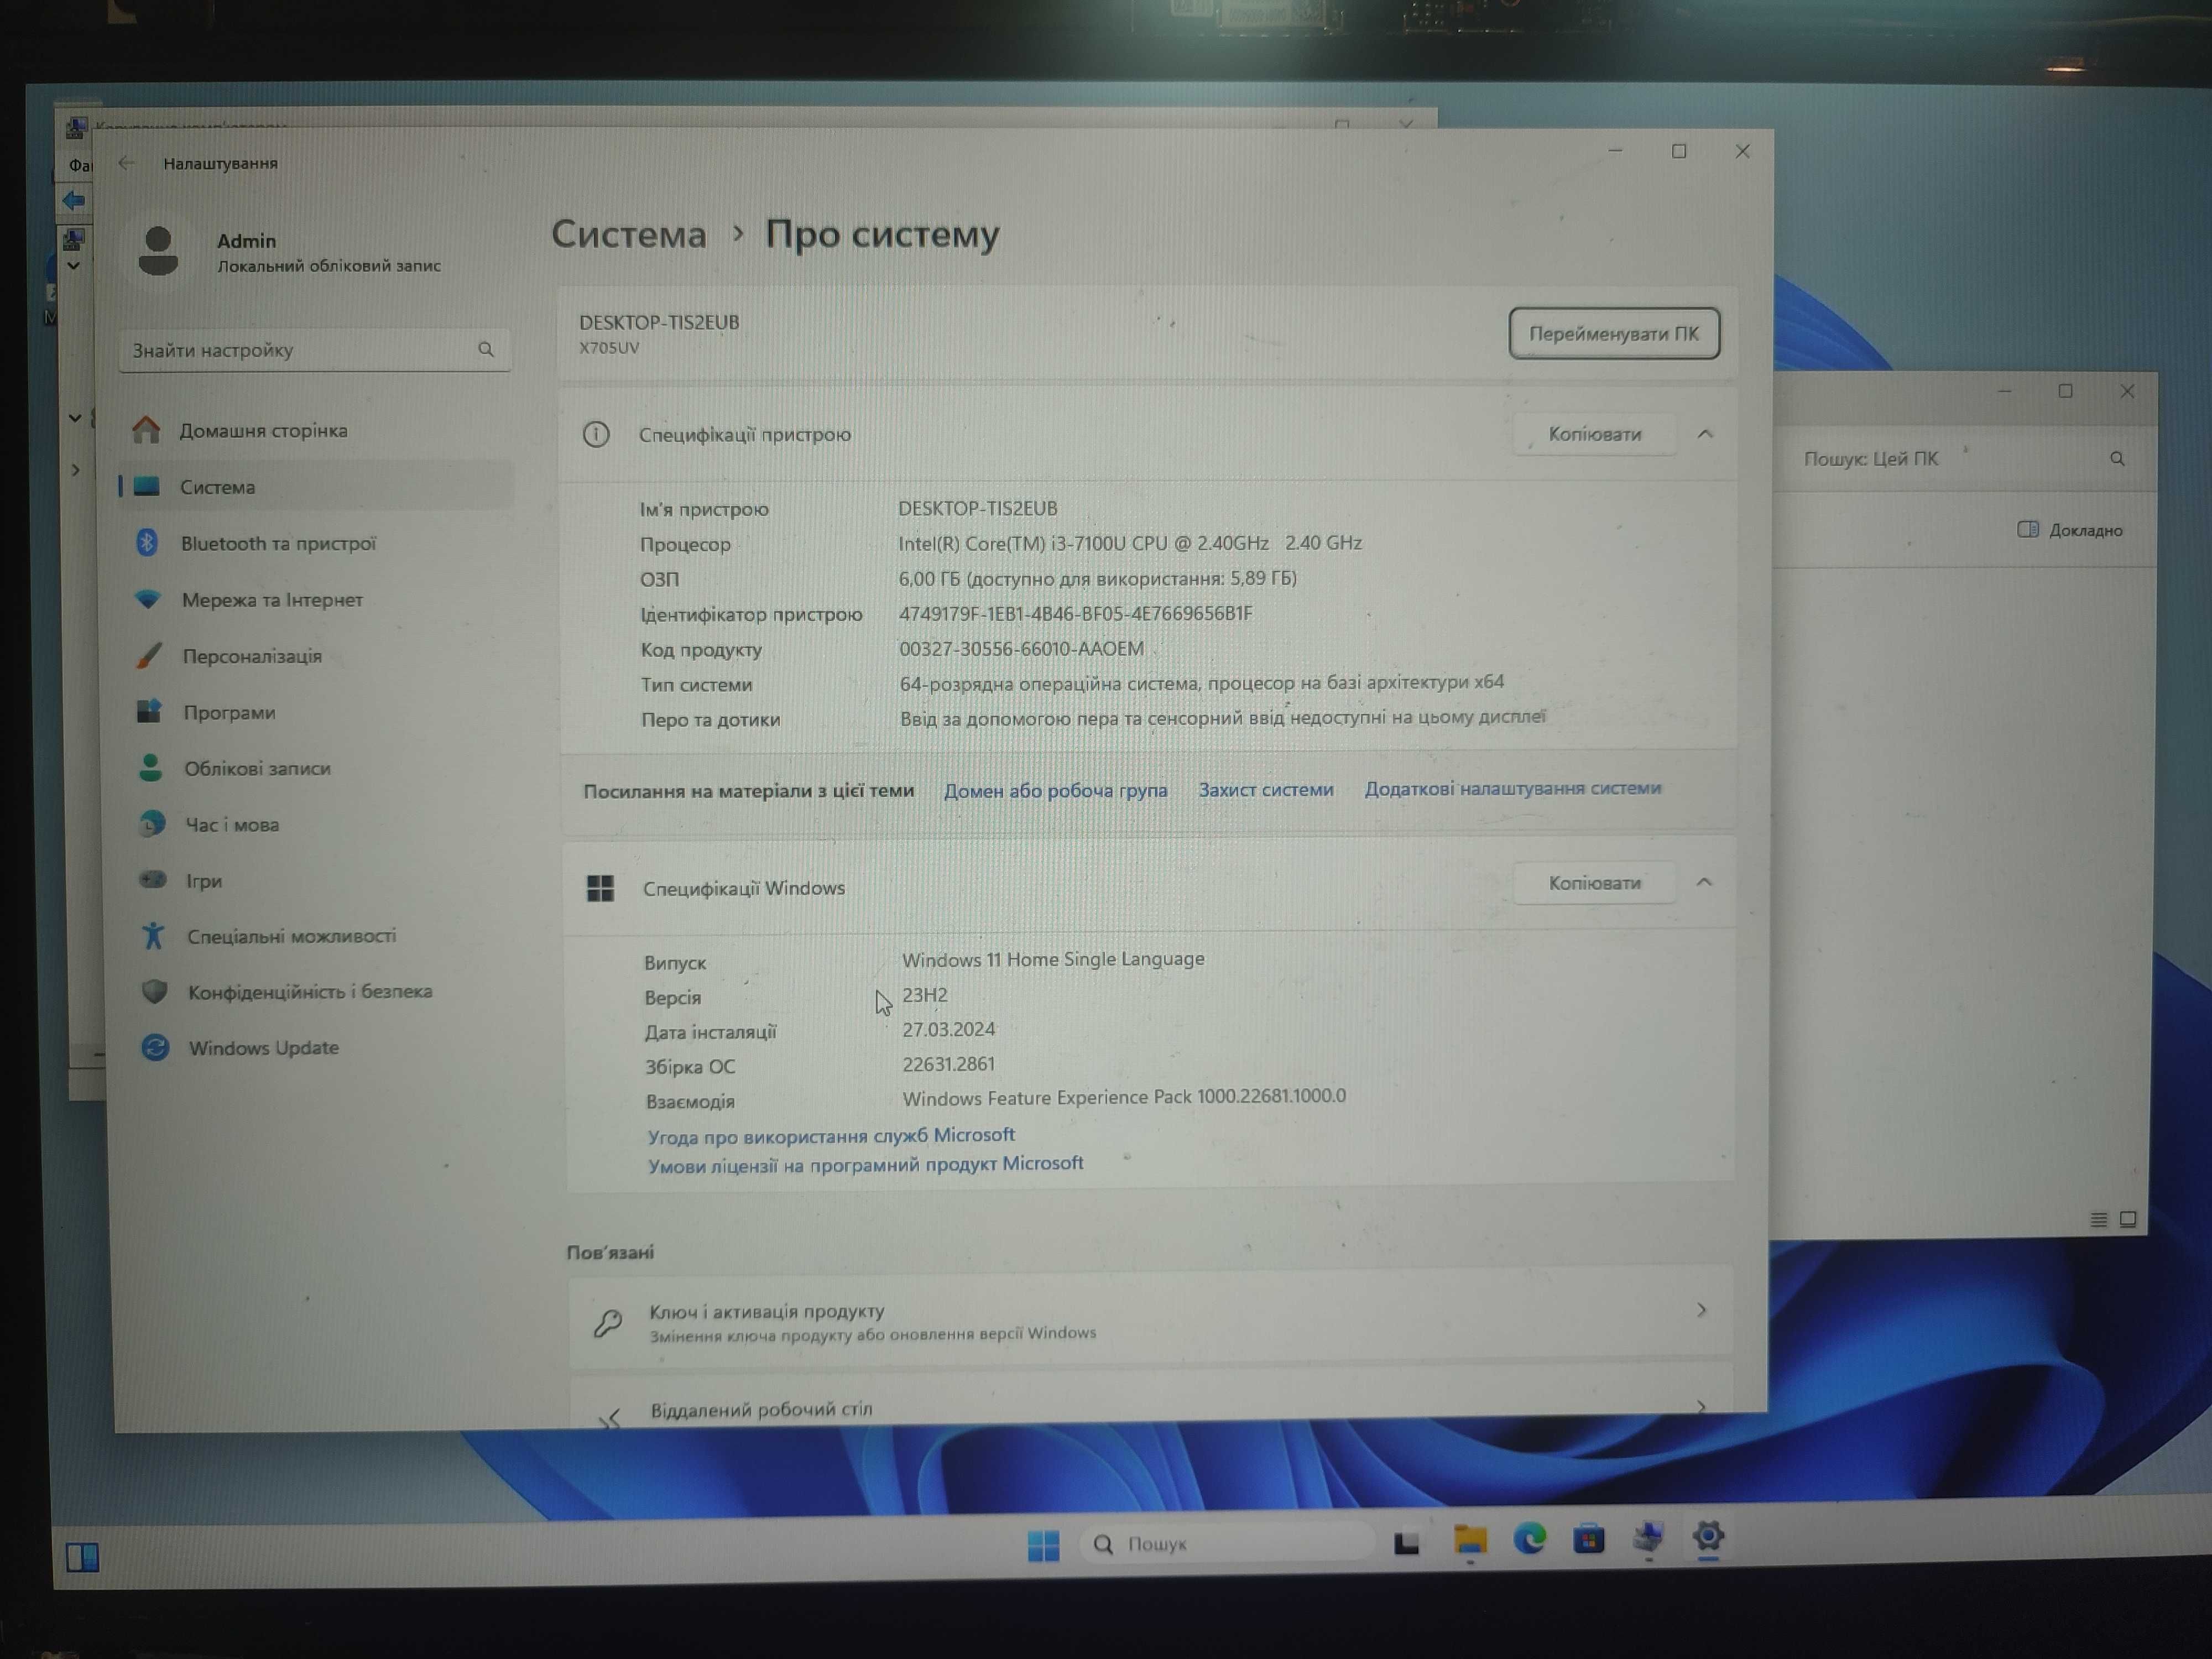Open Захист системи link
Screen dimensions: 2212x1659
1266,789
